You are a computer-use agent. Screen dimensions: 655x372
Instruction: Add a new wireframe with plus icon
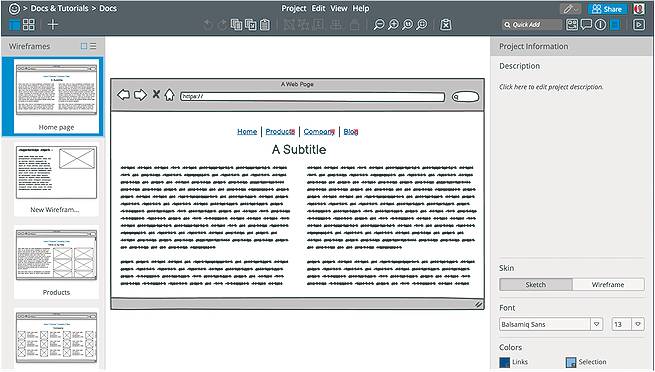(53, 25)
